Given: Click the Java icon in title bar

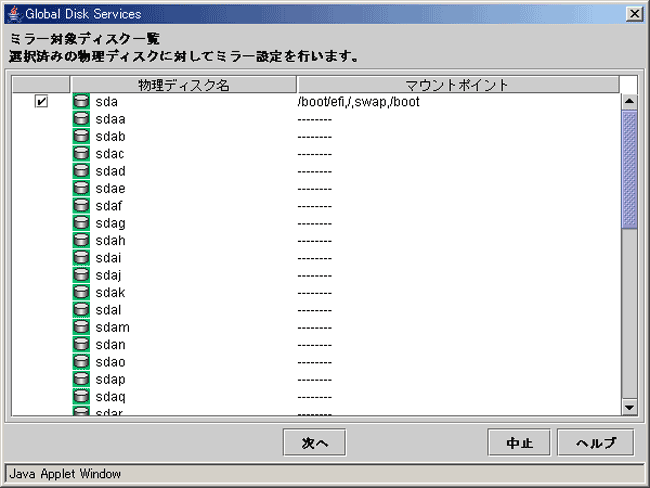Looking at the screenshot, I should point(15,14).
